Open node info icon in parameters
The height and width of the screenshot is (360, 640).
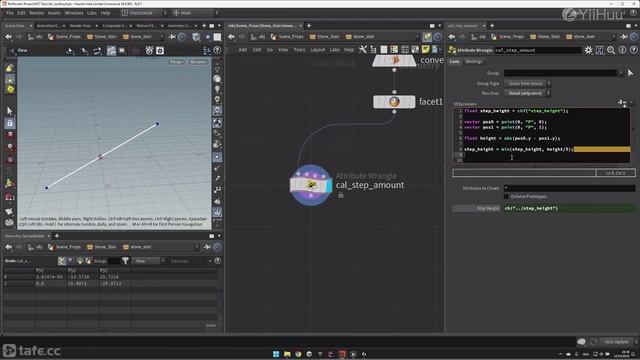tap(622, 50)
